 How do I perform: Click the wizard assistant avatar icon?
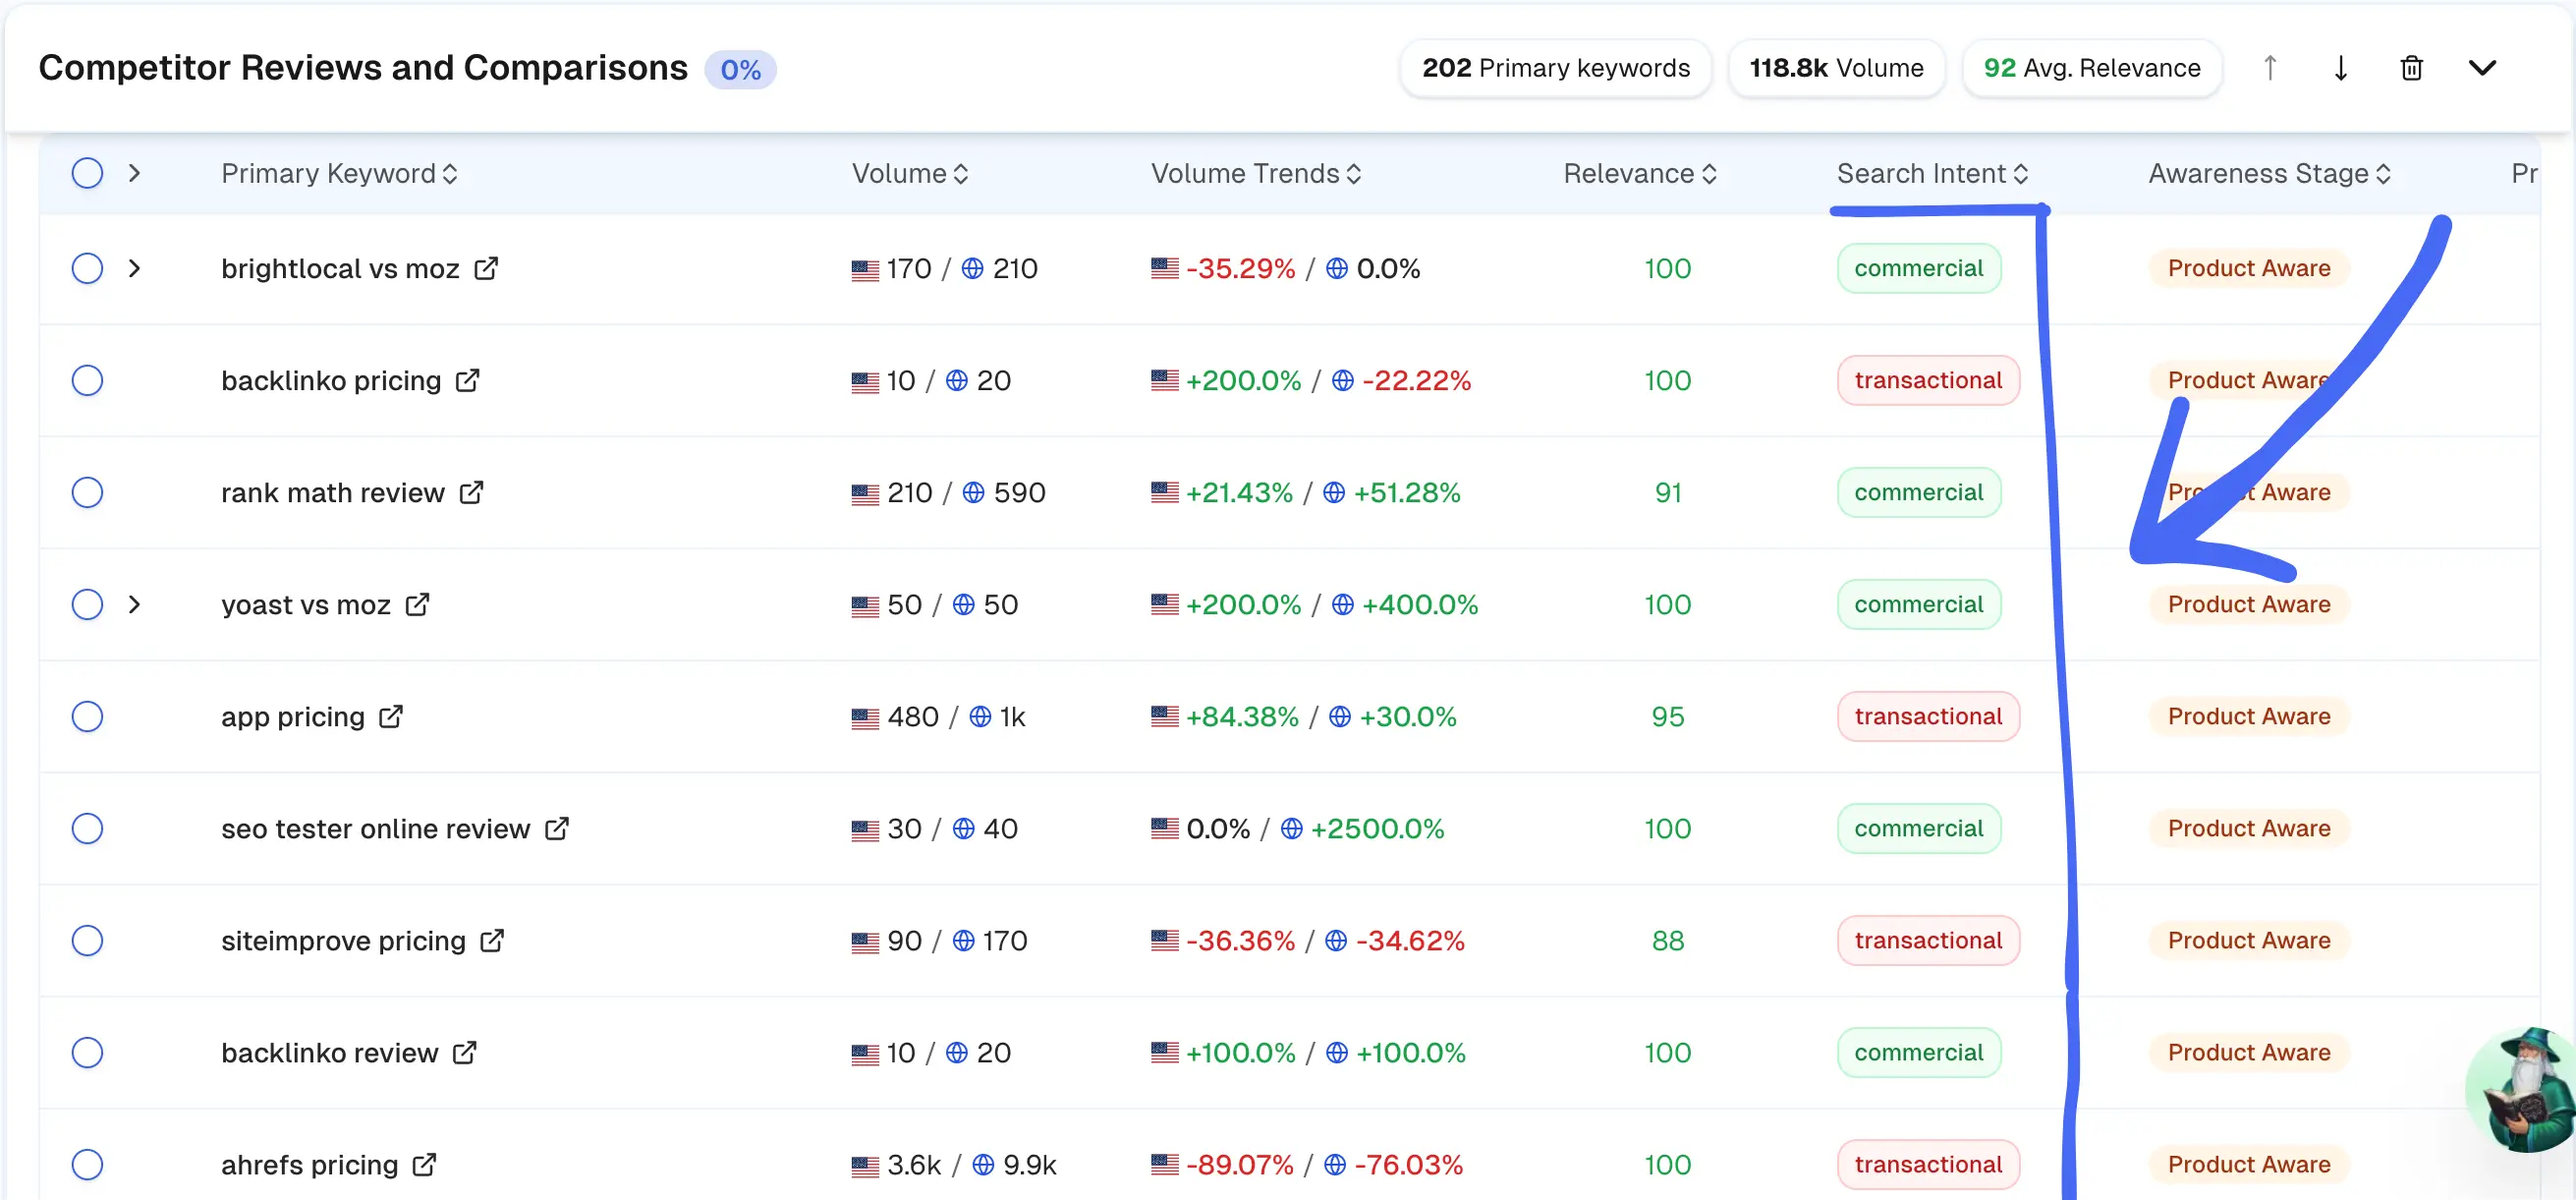click(x=2527, y=1090)
